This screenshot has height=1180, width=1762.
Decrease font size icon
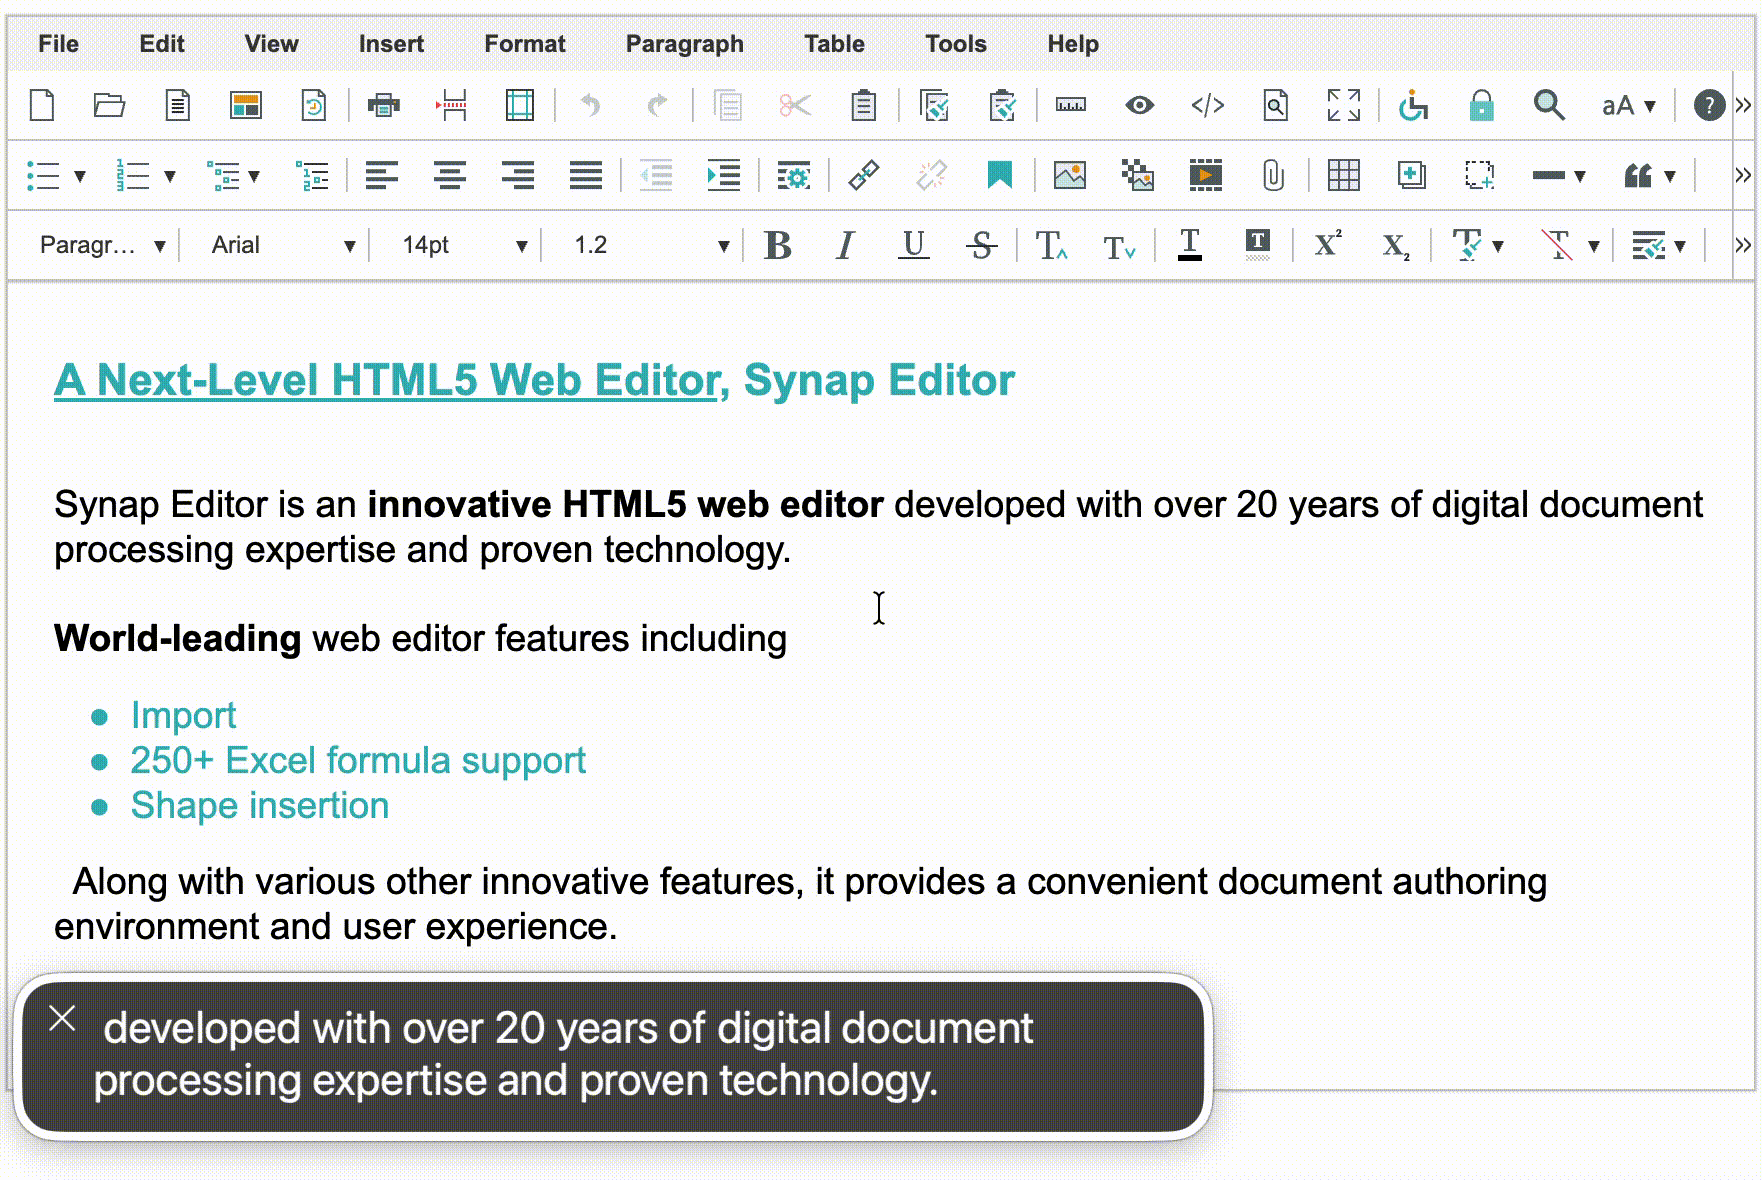pyautogui.click(x=1119, y=245)
